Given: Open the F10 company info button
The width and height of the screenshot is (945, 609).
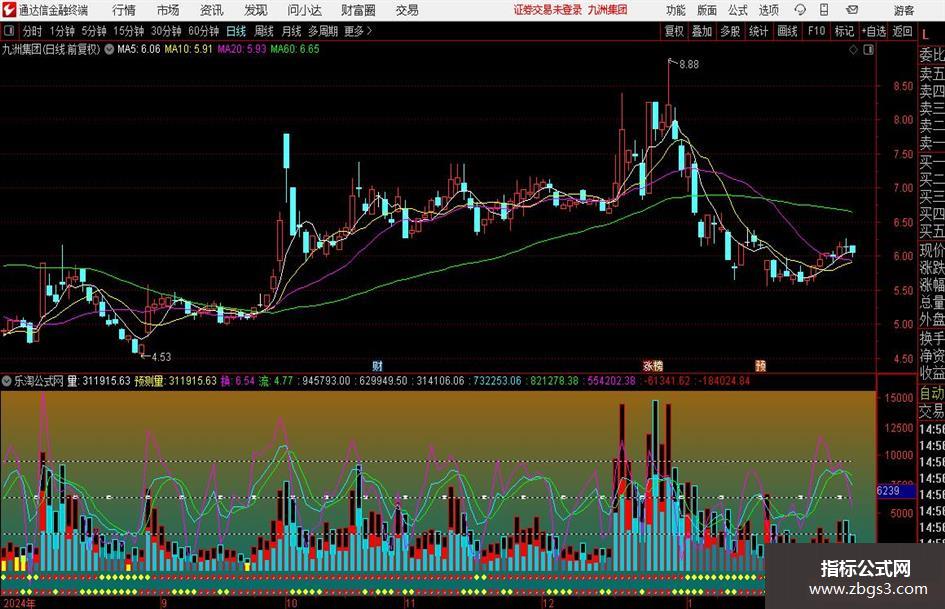Looking at the screenshot, I should (x=817, y=31).
